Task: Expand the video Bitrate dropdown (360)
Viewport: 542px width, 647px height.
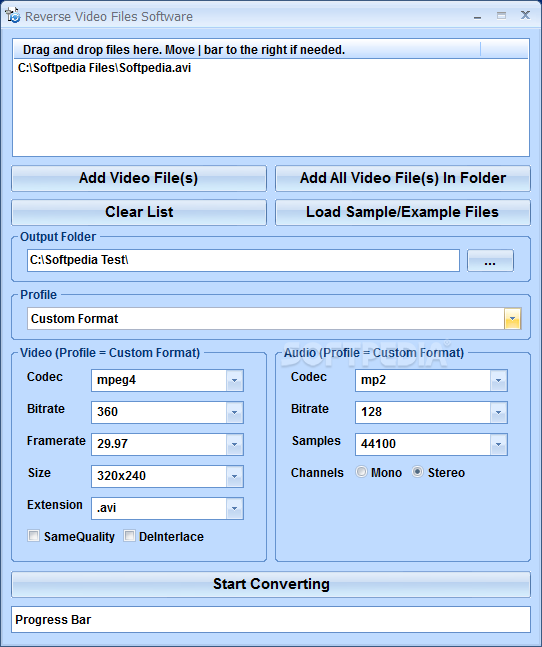Action: click(234, 412)
